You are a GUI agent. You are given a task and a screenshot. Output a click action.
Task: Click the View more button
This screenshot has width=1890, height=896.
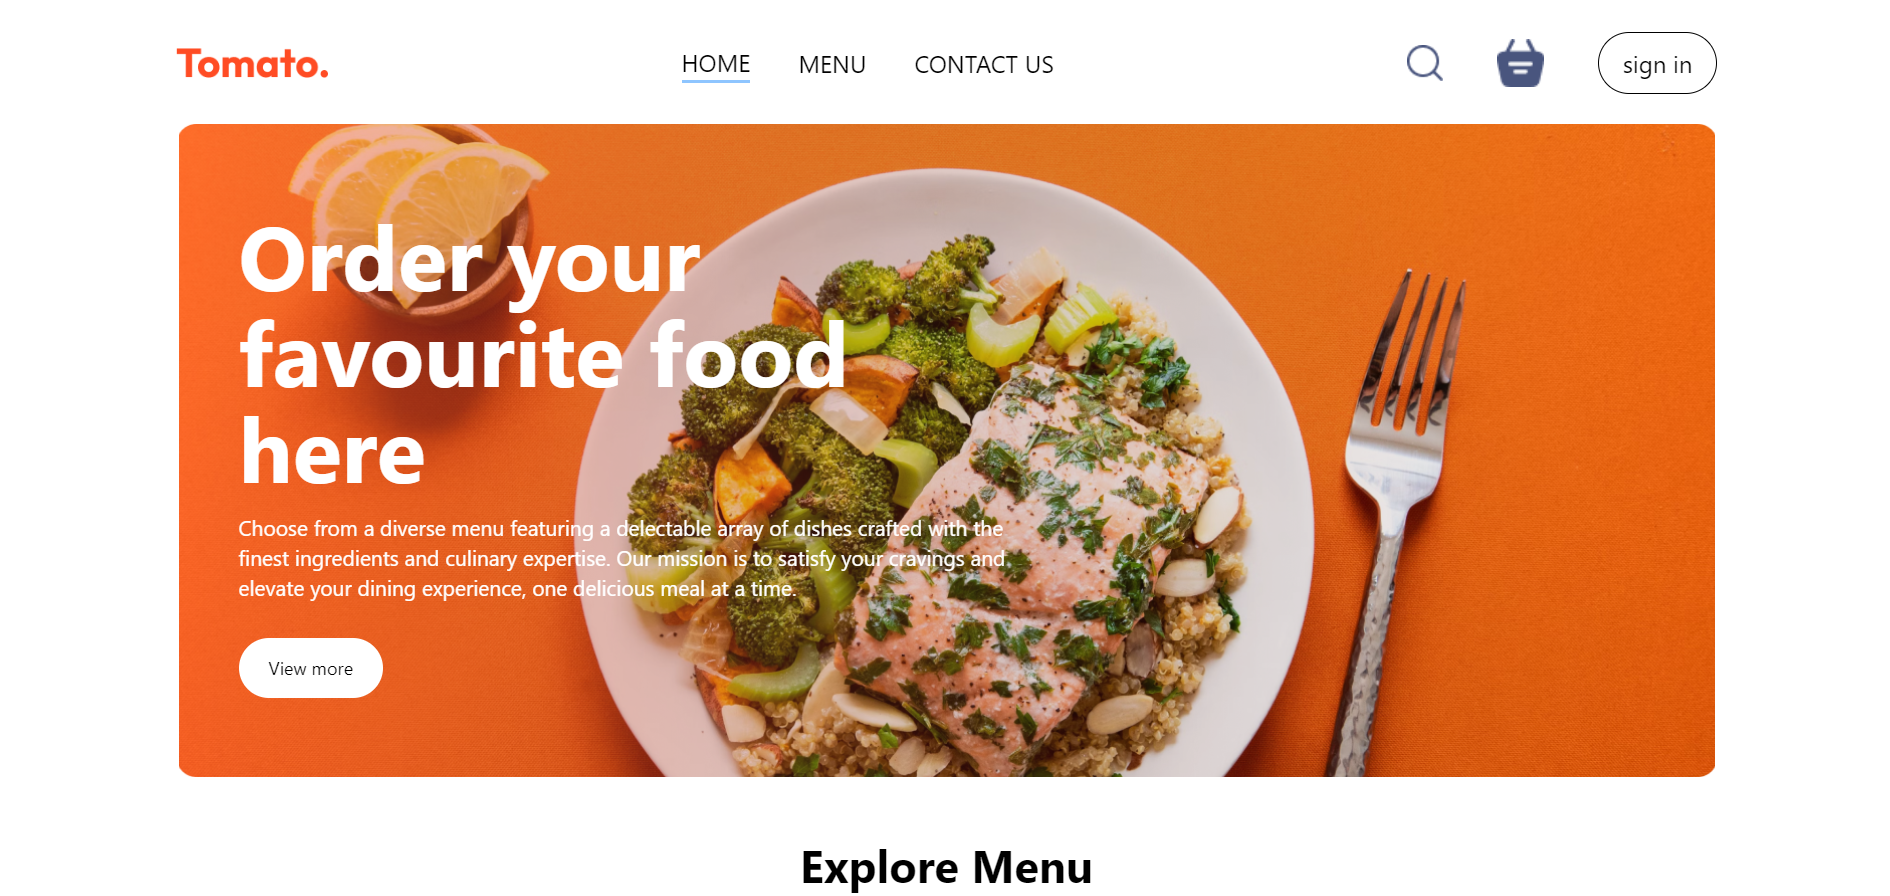[x=311, y=668]
